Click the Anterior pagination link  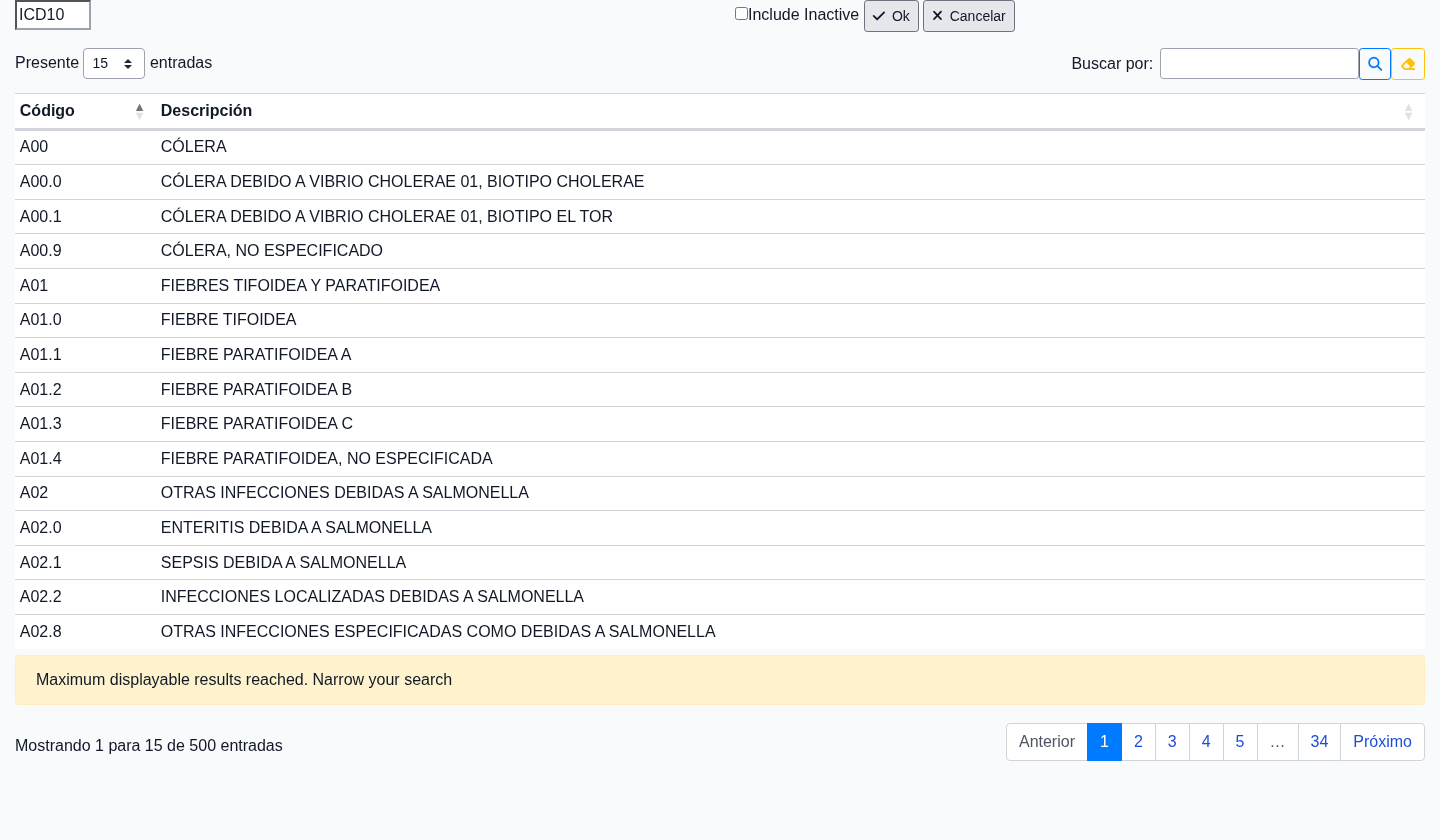[x=1046, y=742]
